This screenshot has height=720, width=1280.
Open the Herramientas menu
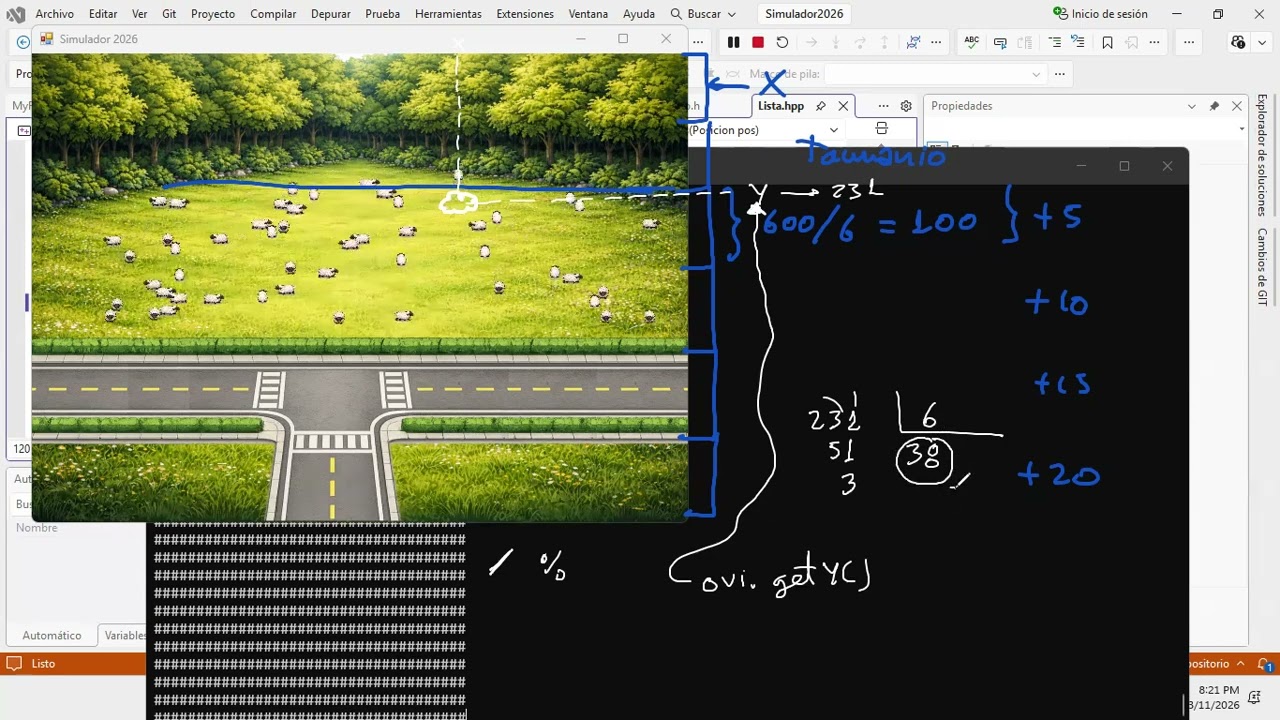[448, 14]
